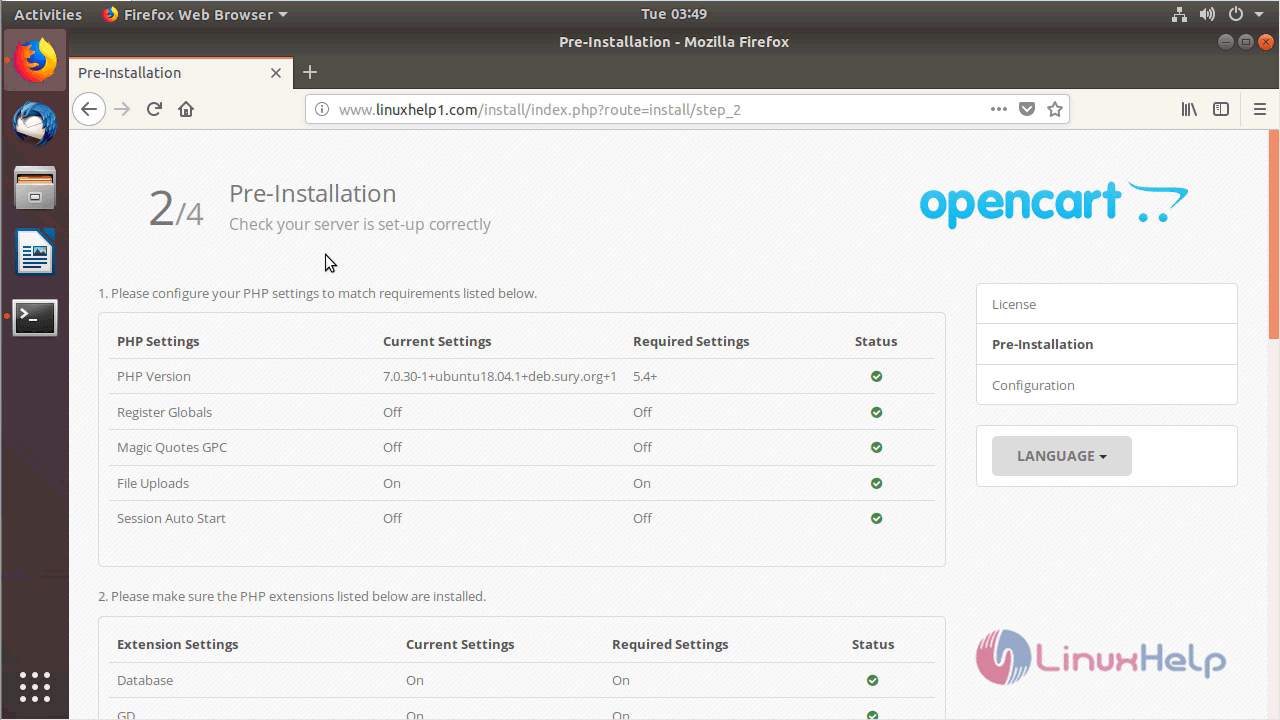Click the File Uploads label
This screenshot has width=1280, height=720.
(x=153, y=483)
